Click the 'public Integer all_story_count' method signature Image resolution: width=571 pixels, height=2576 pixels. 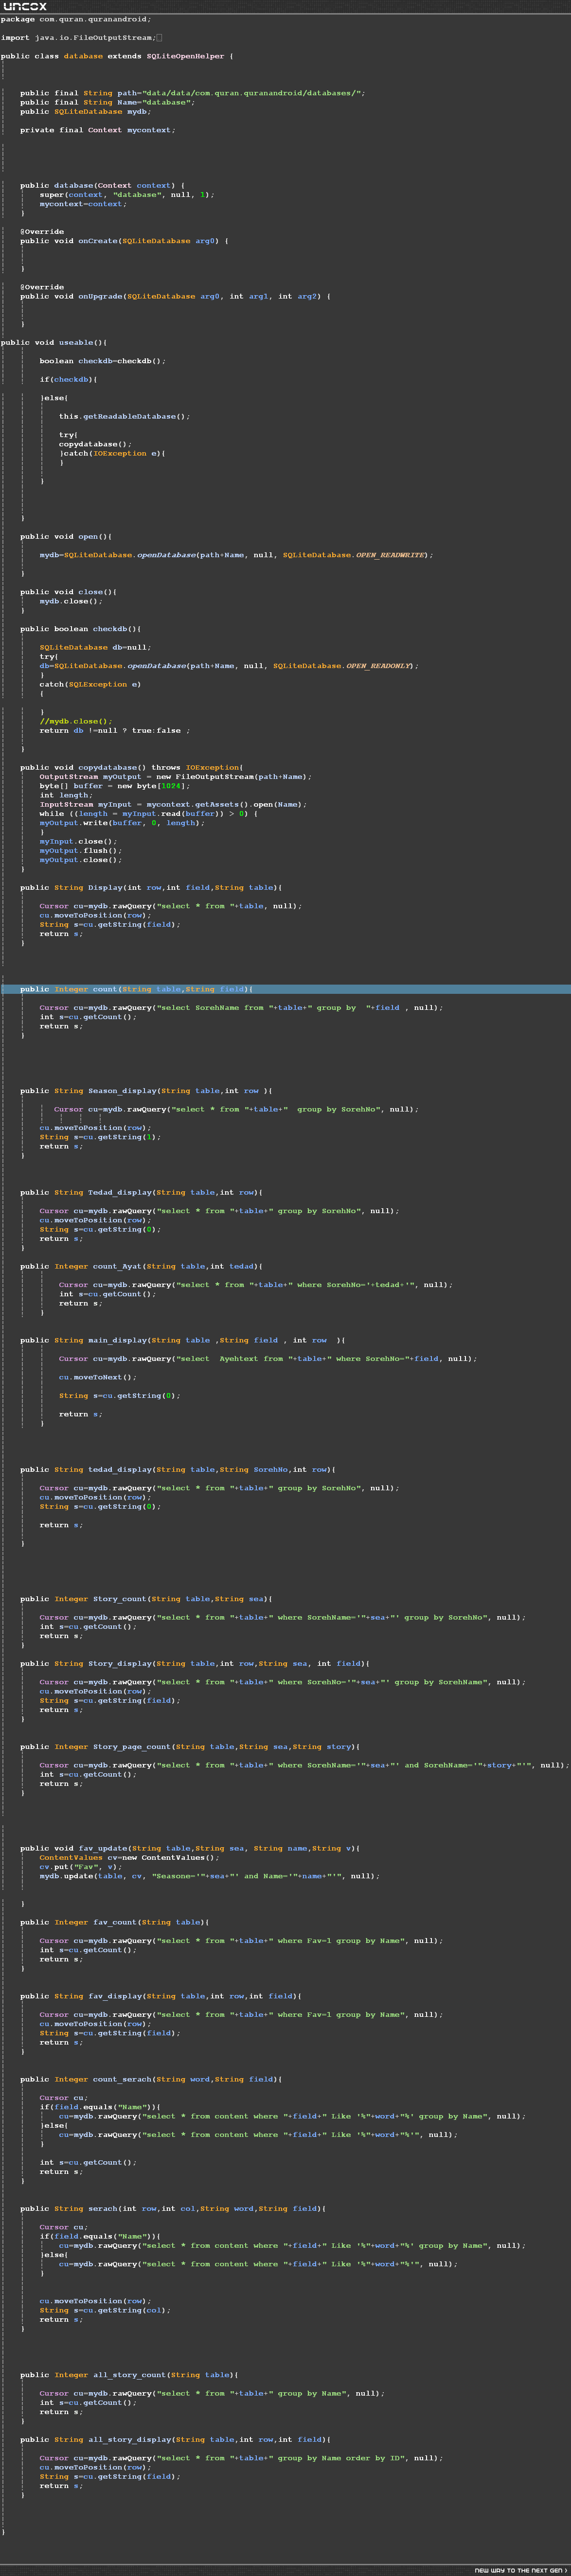pyautogui.click(x=129, y=2375)
